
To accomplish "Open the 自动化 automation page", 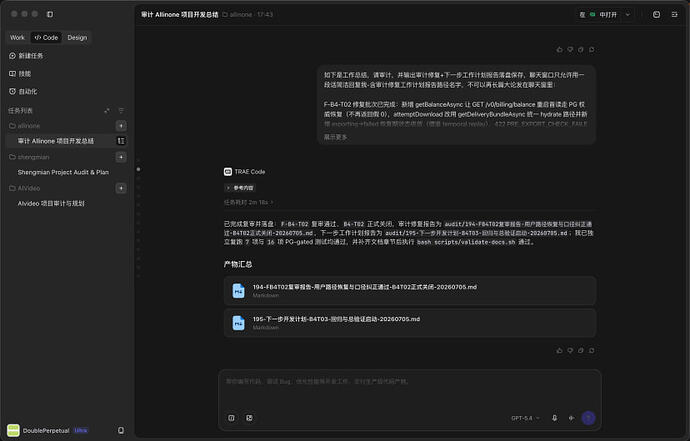I will point(23,91).
